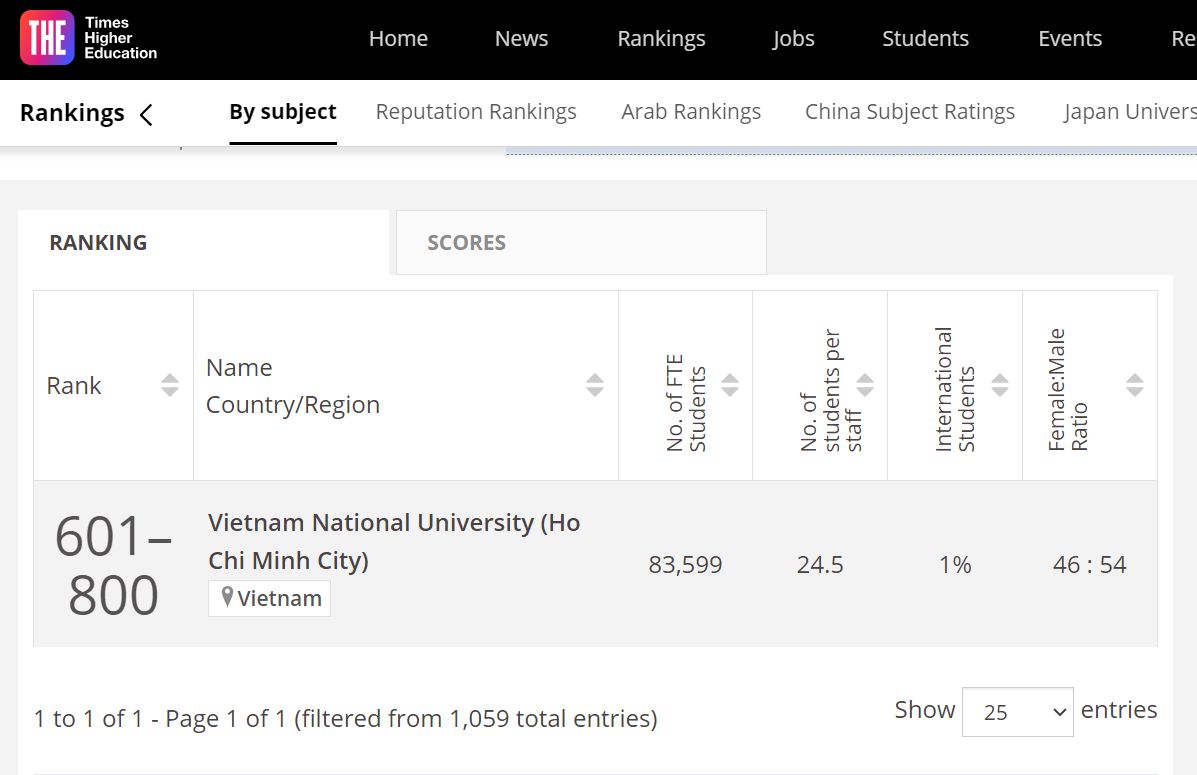Open Rankings in the top navigation
The width and height of the screenshot is (1197, 775).
pyautogui.click(x=661, y=39)
